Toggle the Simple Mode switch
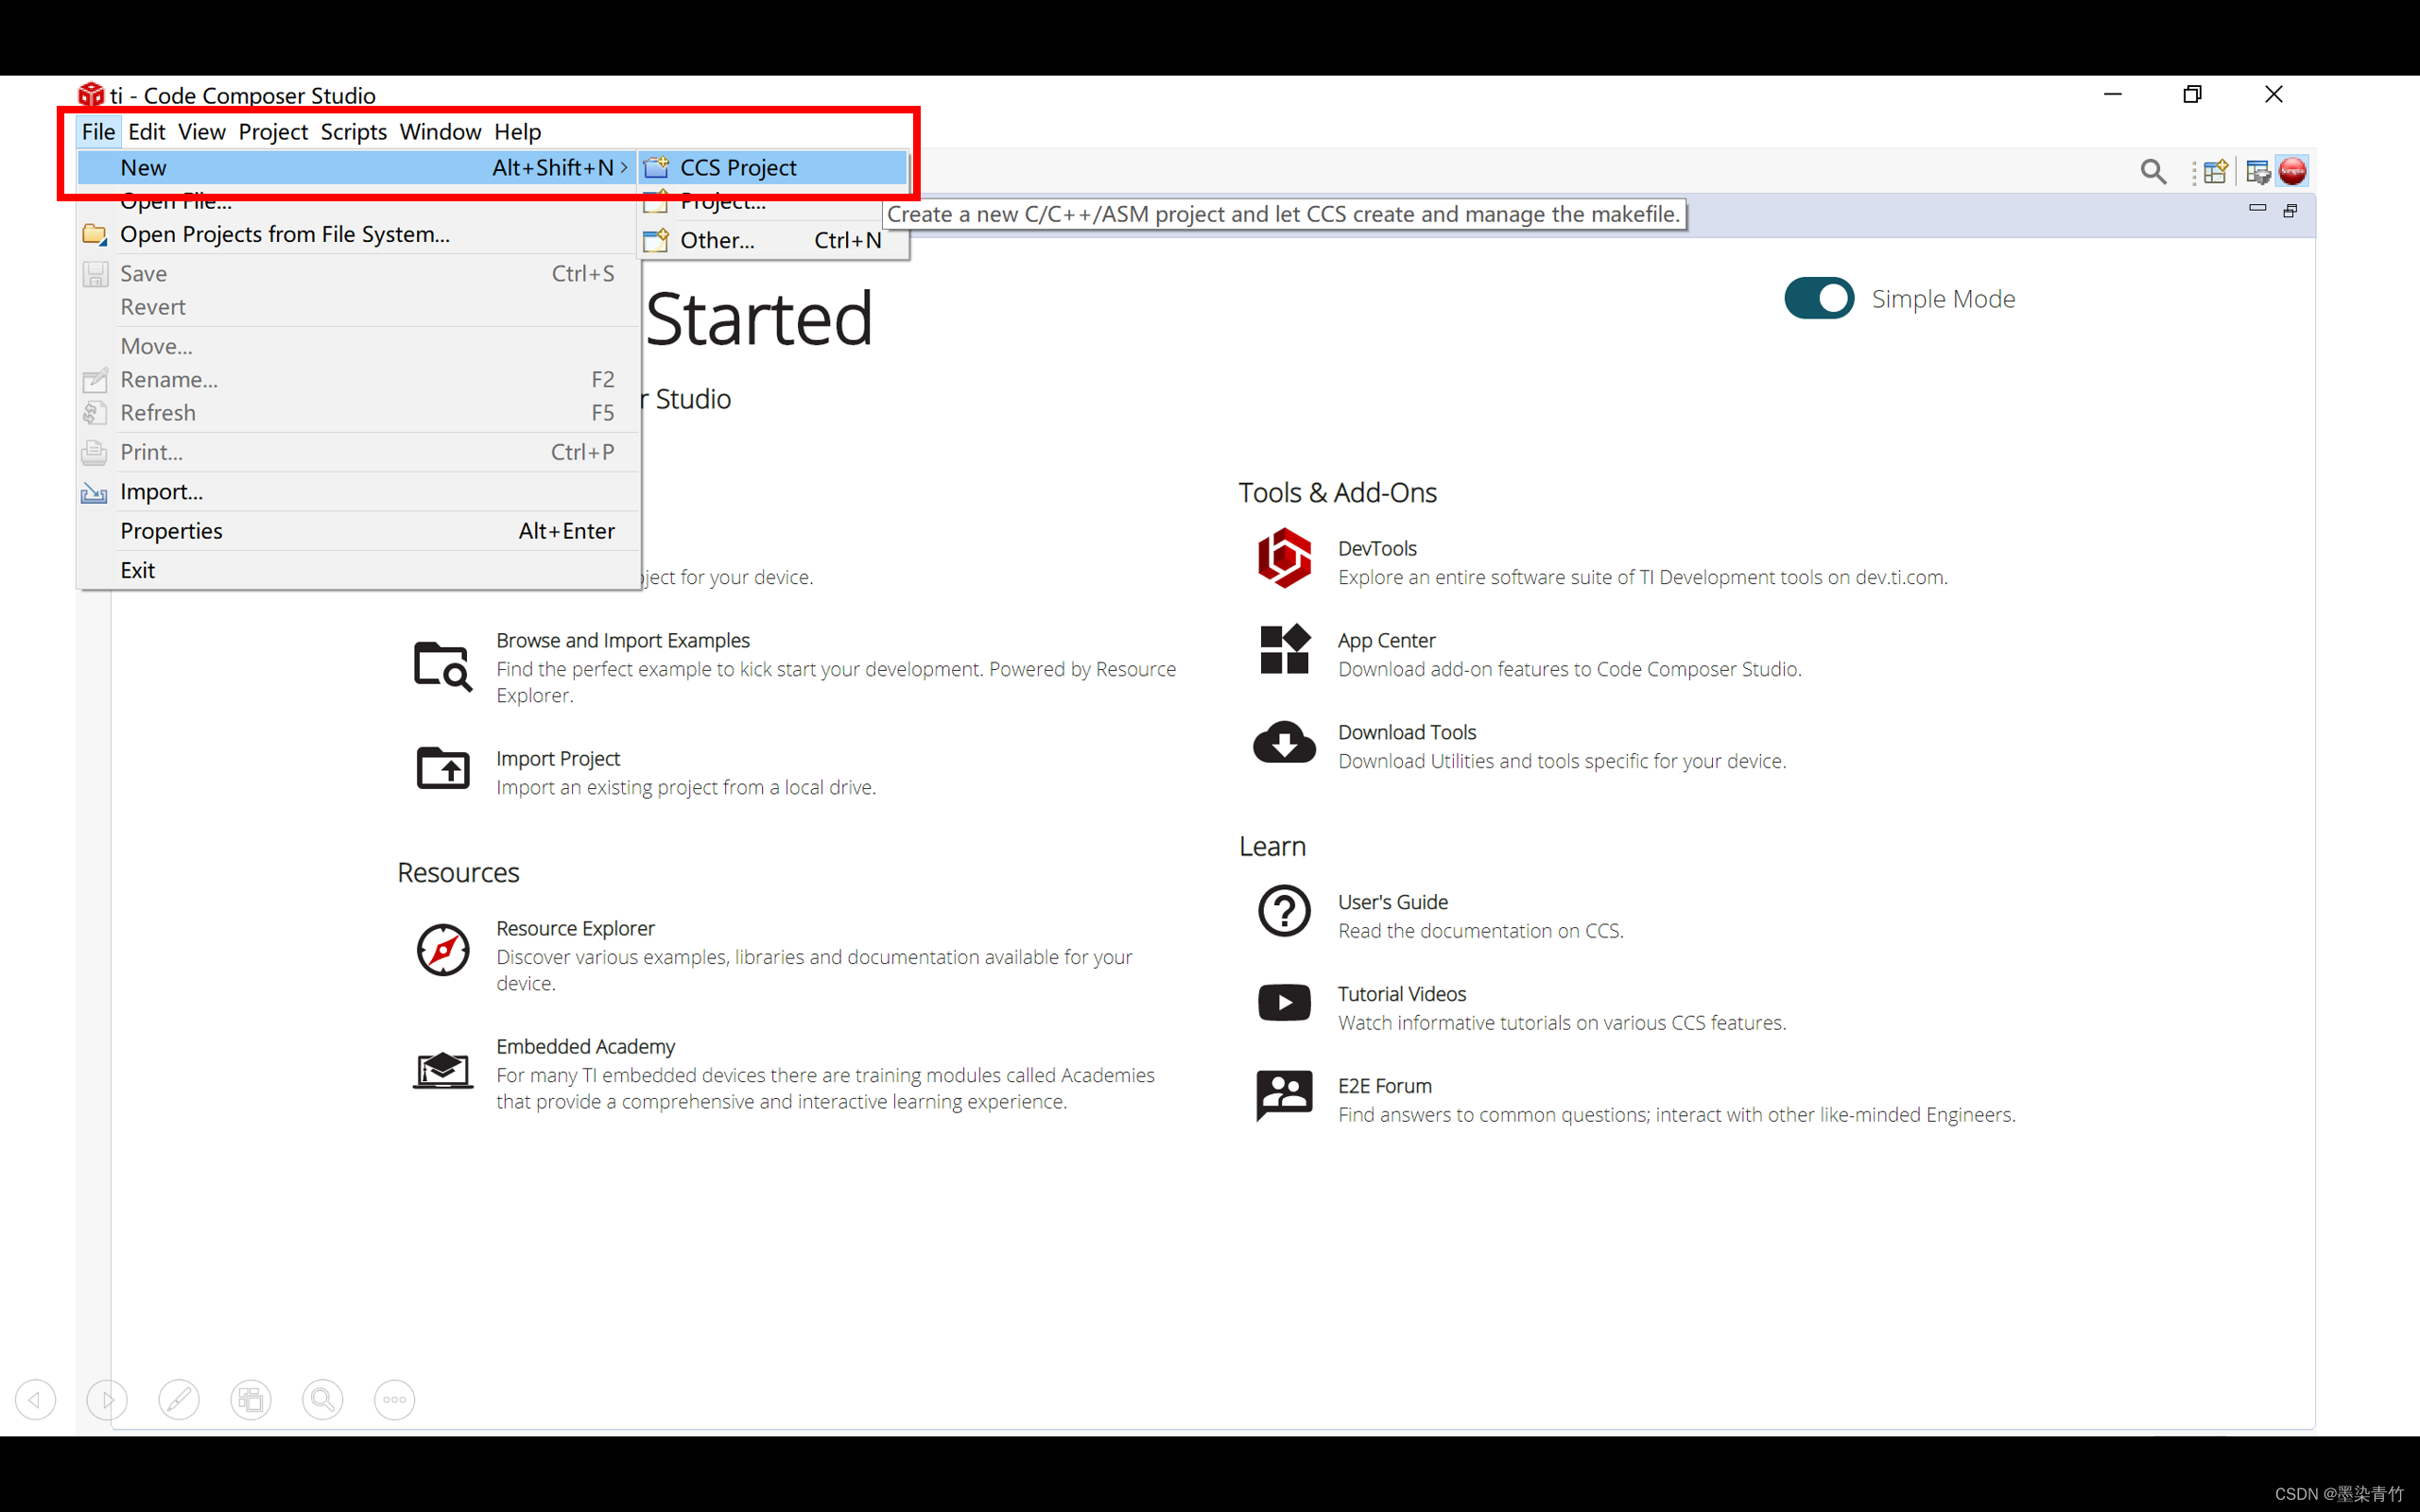The image size is (2420, 1512). [1818, 298]
